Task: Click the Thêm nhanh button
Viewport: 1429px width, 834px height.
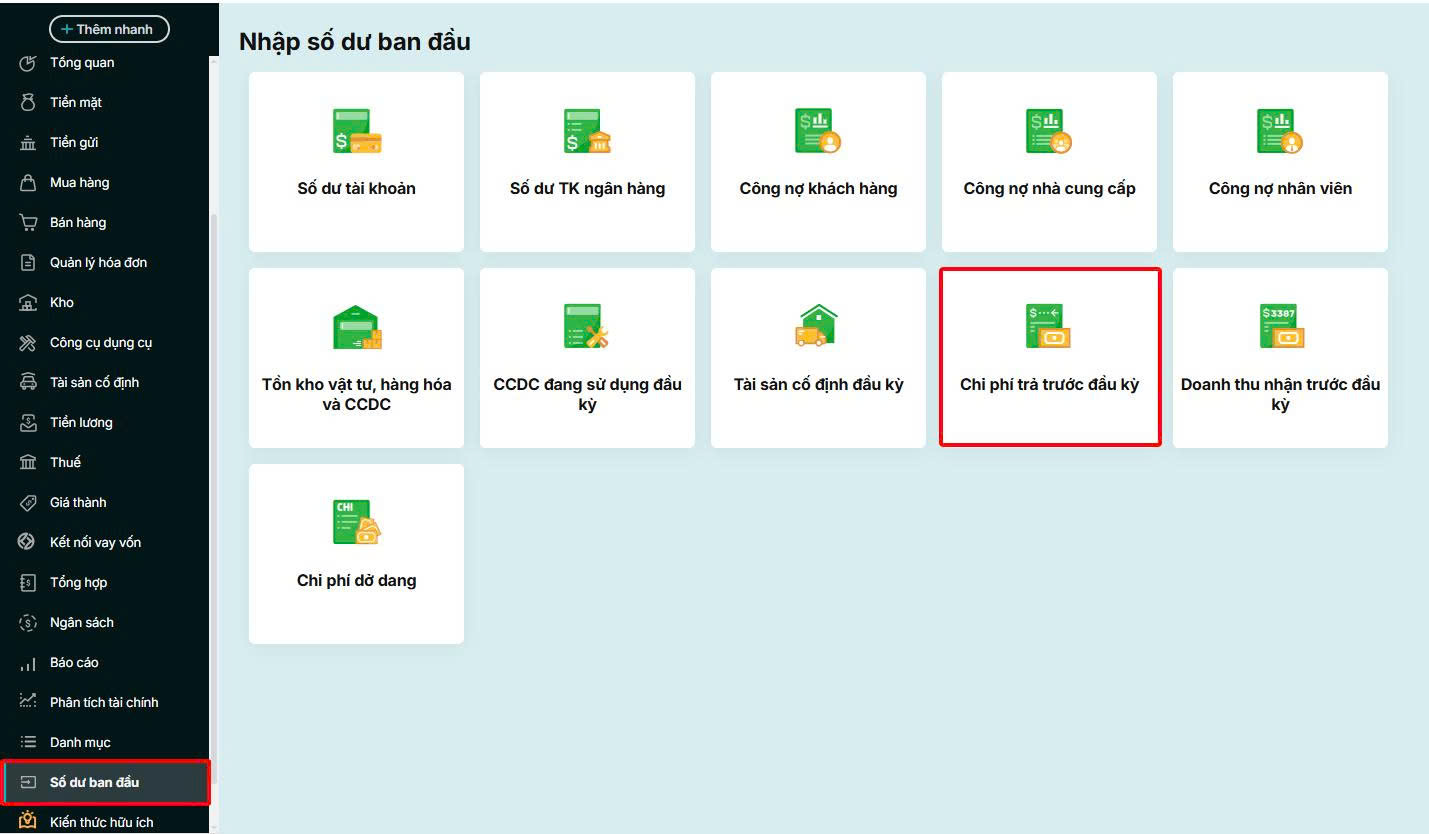Action: pyautogui.click(x=109, y=29)
